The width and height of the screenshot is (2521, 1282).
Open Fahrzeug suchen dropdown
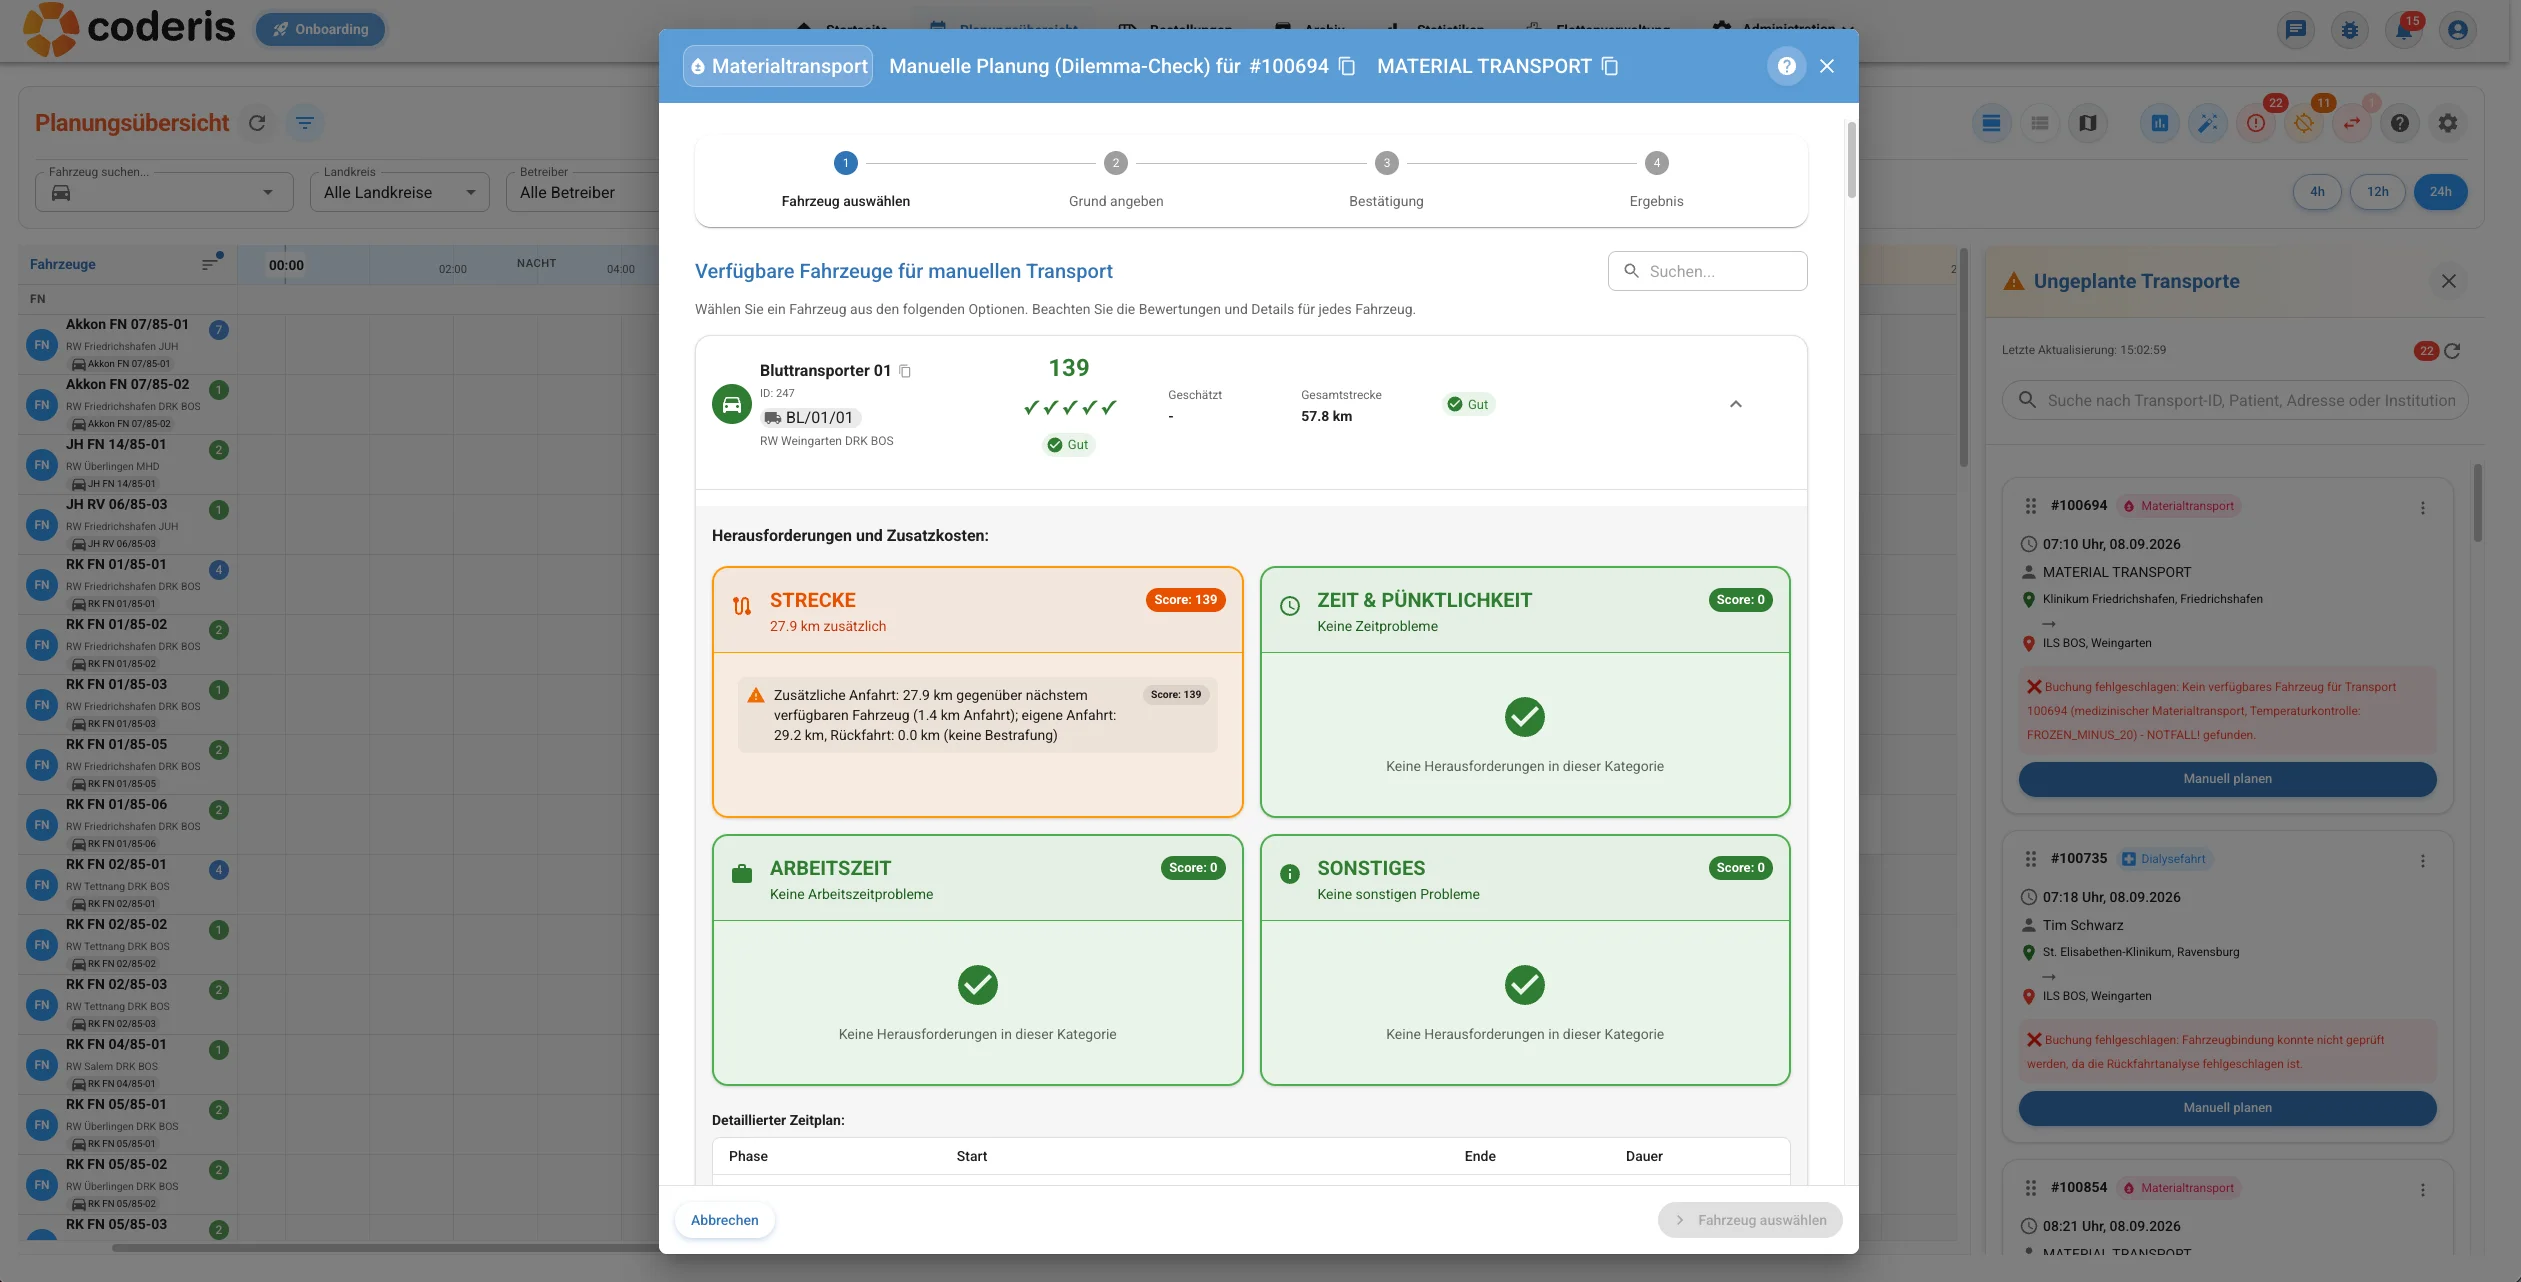click(x=164, y=192)
